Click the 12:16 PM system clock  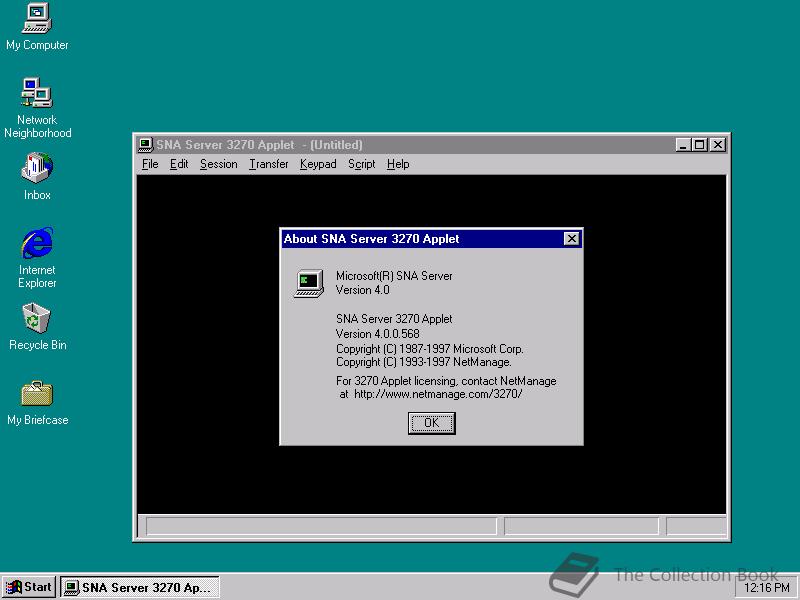point(767,588)
